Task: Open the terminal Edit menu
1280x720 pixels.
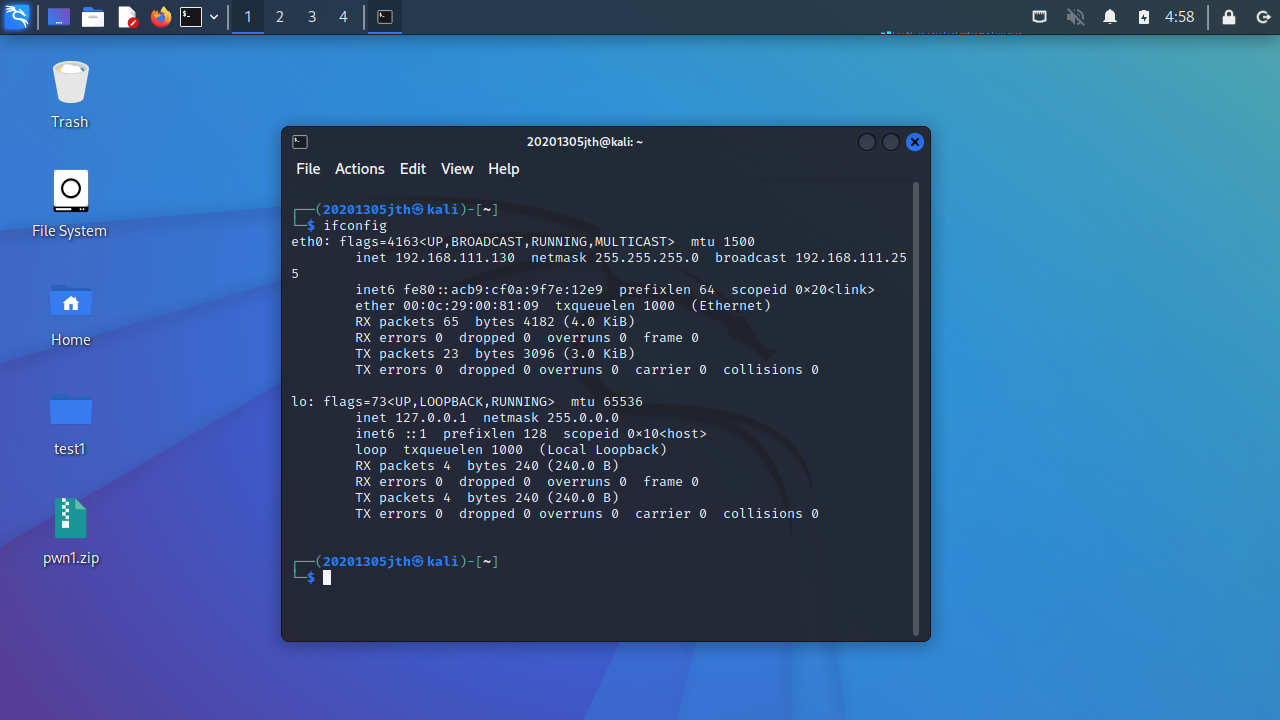Action: [413, 169]
